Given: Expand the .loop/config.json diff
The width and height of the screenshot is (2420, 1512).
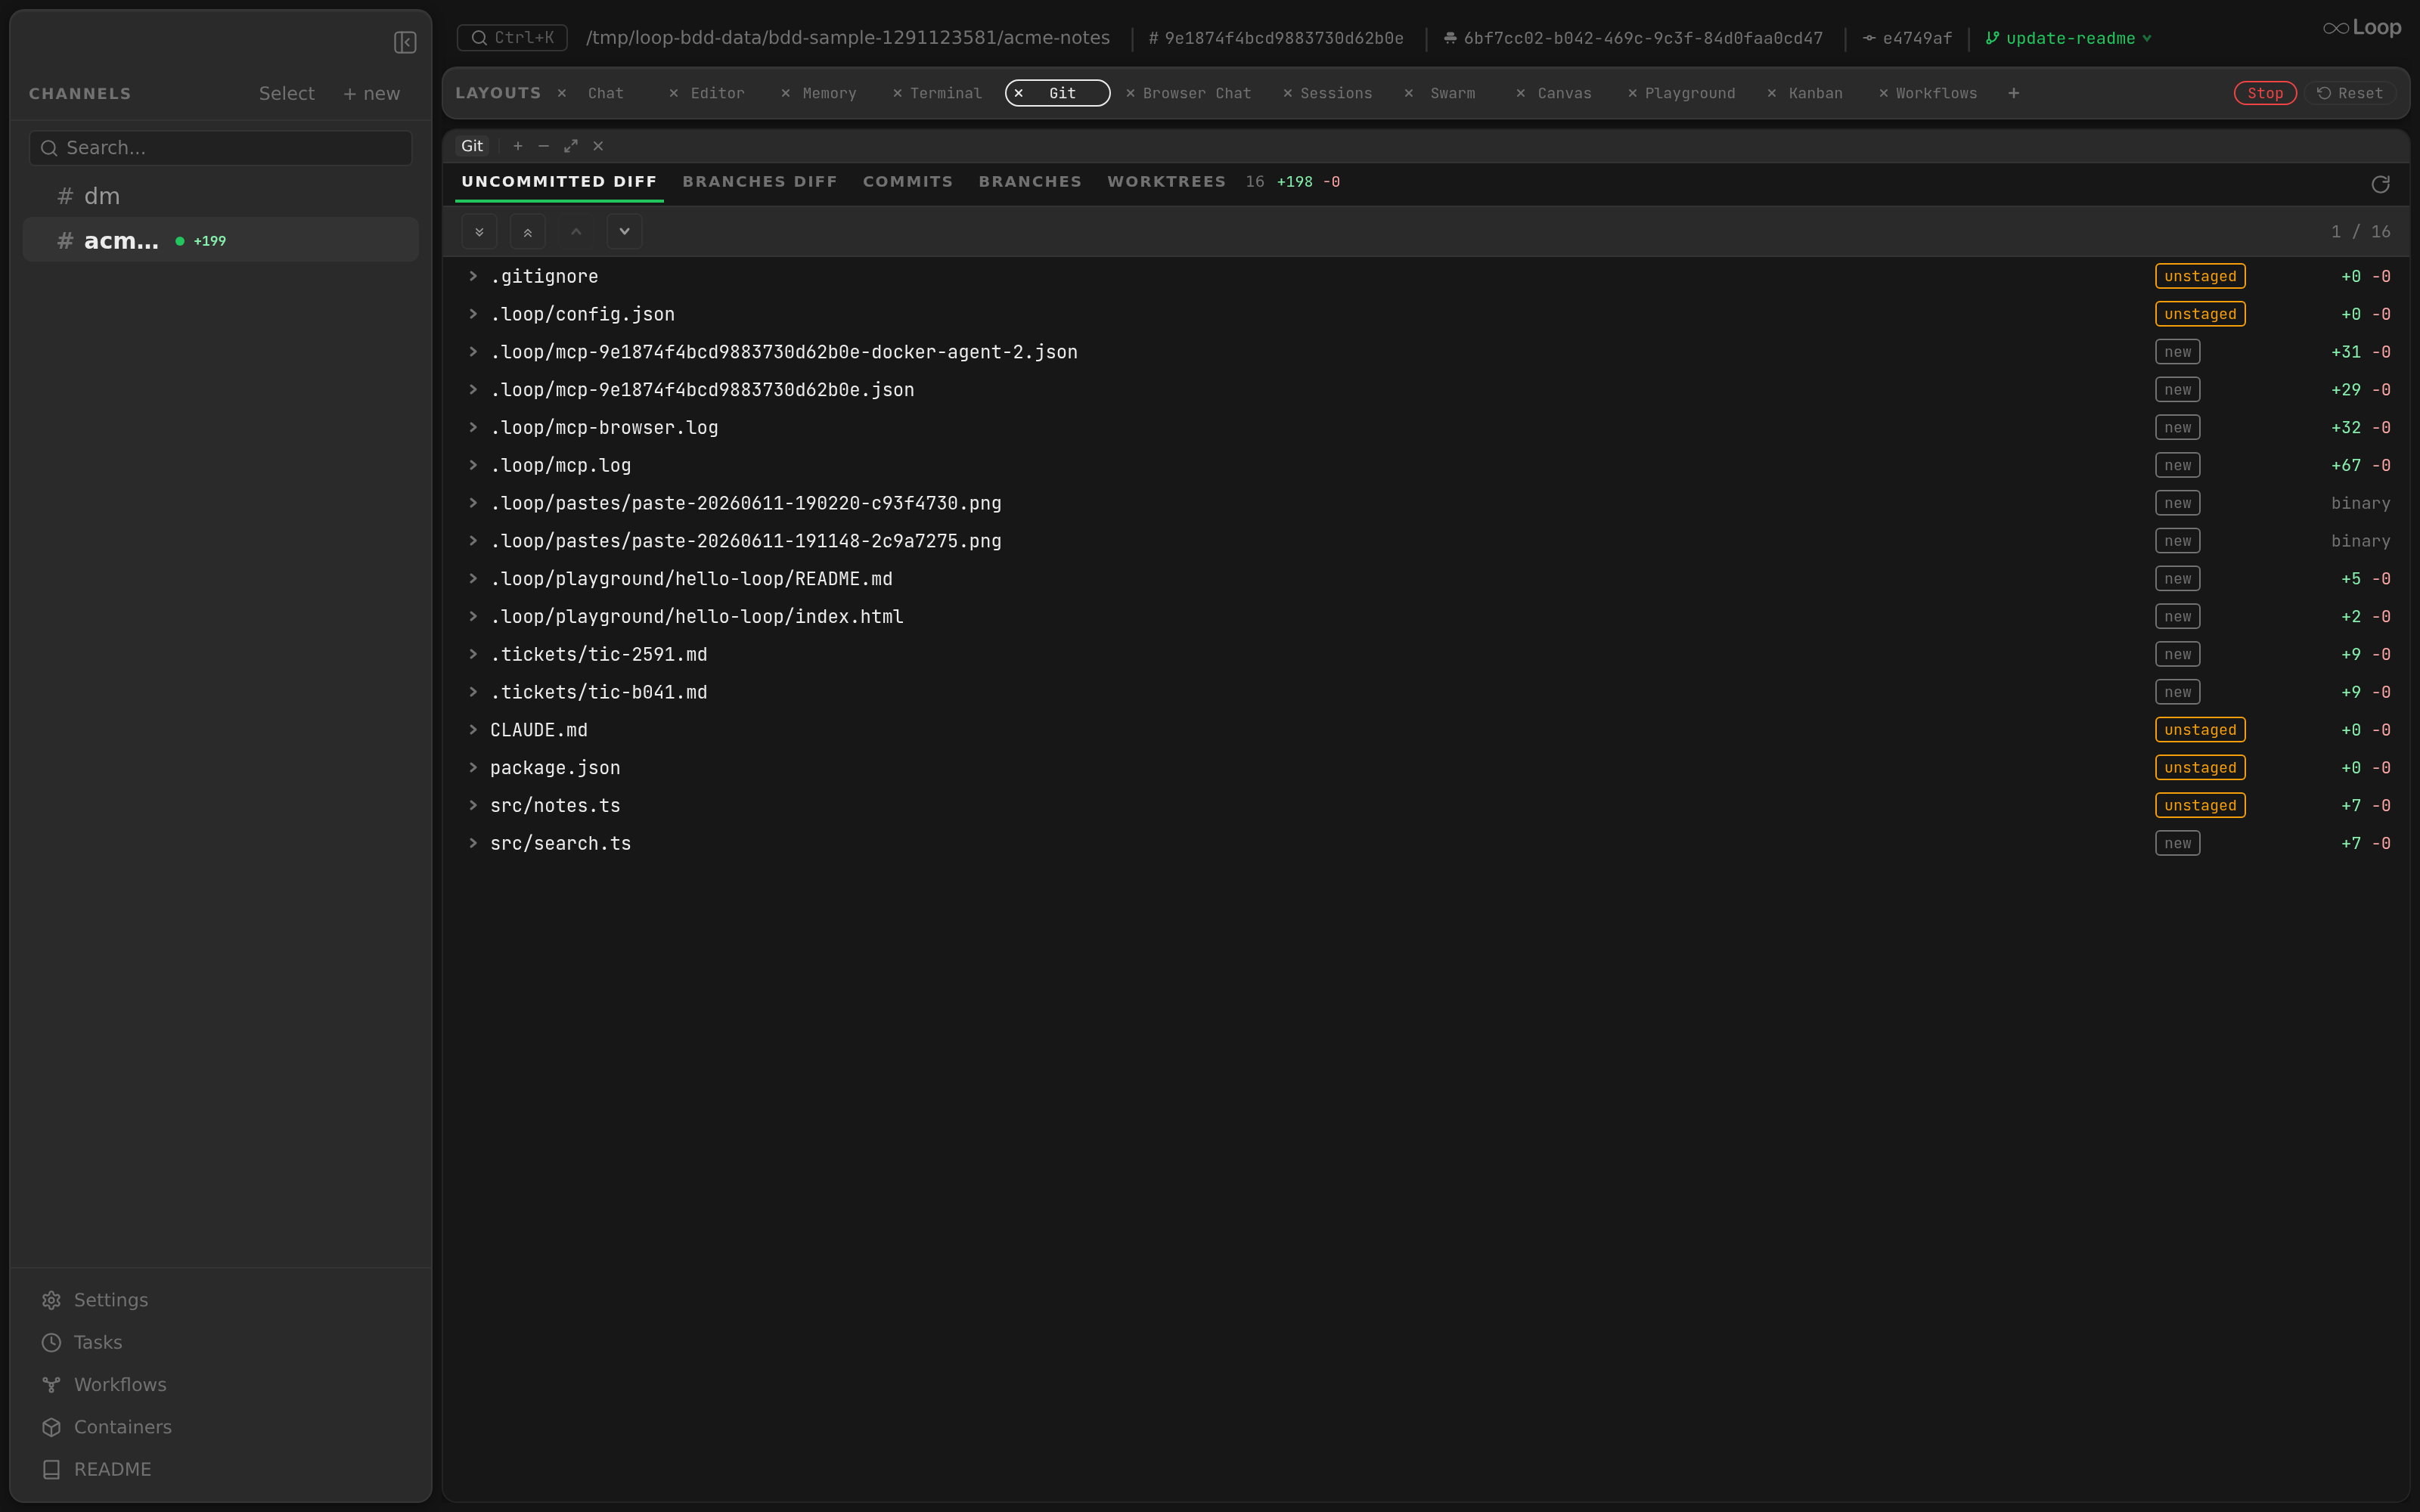Looking at the screenshot, I should pos(473,314).
